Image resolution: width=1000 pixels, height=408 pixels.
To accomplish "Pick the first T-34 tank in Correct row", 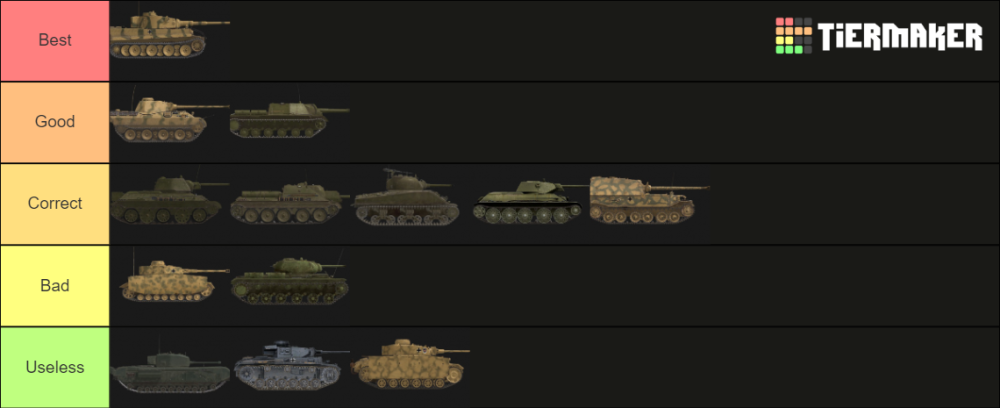I will click(x=170, y=199).
